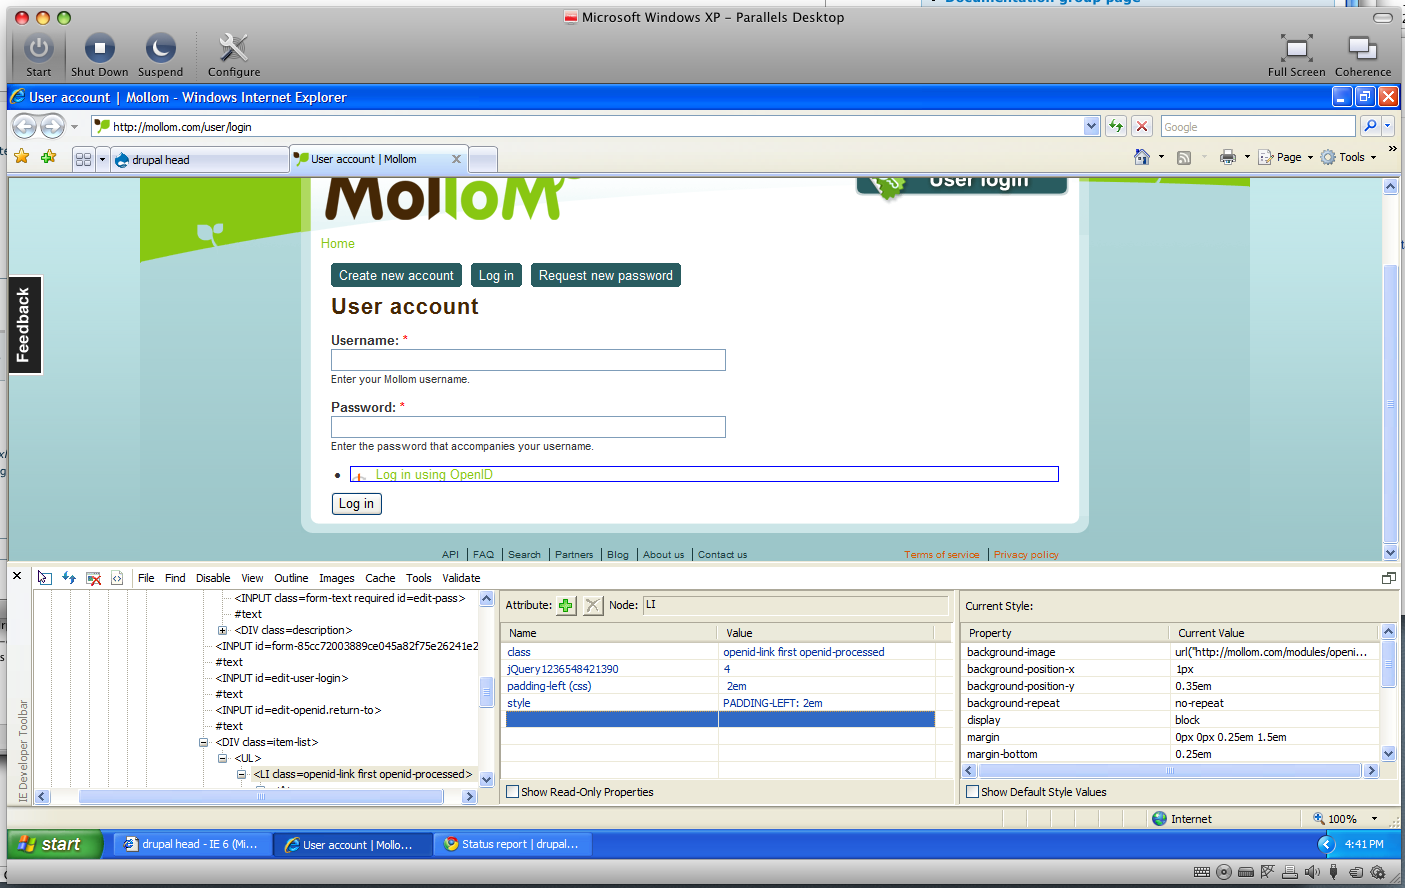
Task: Click the fourth Developer Toolbar icon with angle brackets
Action: pyautogui.click(x=117, y=578)
